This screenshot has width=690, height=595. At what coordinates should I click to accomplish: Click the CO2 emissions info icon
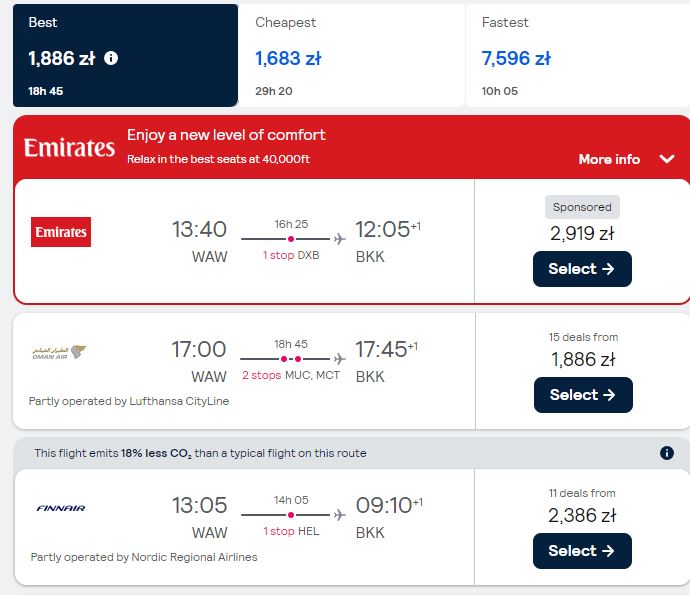[x=667, y=453]
